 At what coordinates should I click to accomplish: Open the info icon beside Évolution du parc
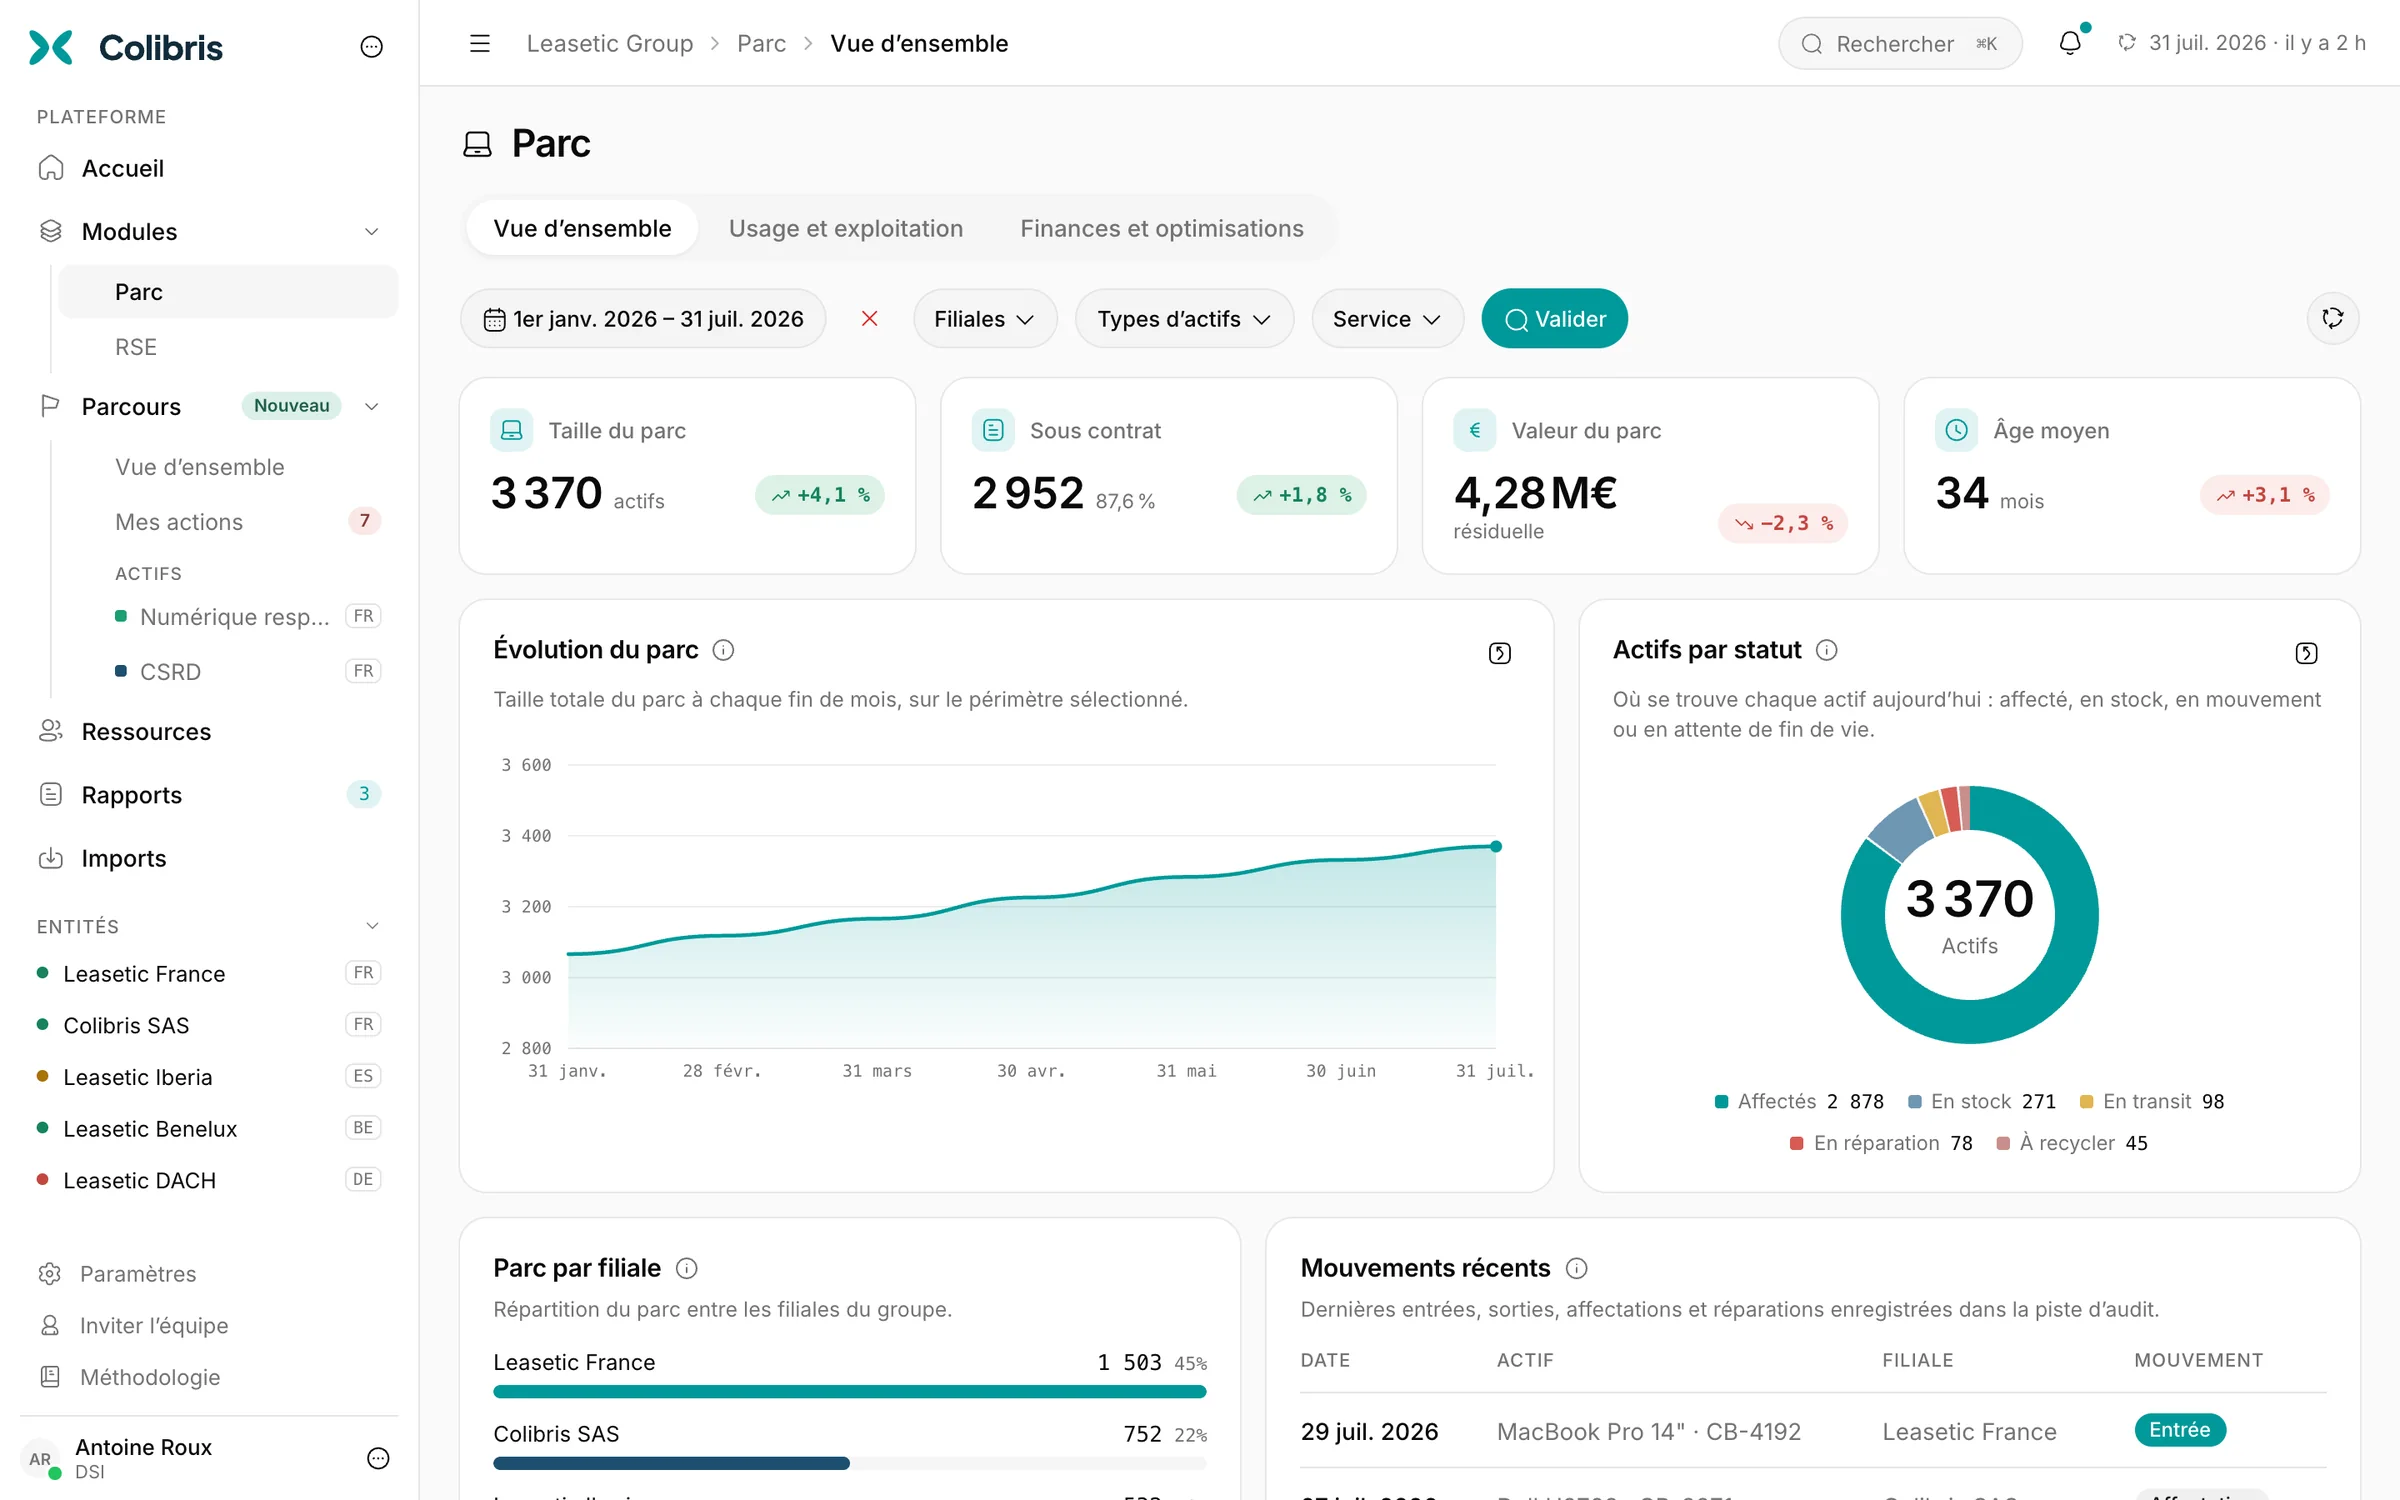723,650
